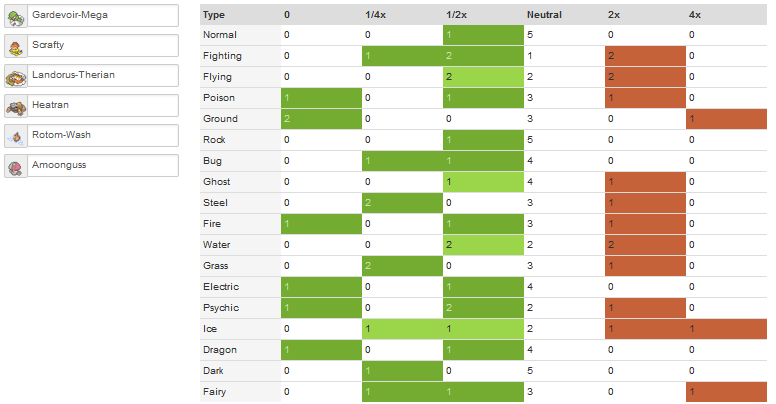Screen dimensions: 776x404
Task: Click the red 4x cell for Ice
Action: [727, 329]
